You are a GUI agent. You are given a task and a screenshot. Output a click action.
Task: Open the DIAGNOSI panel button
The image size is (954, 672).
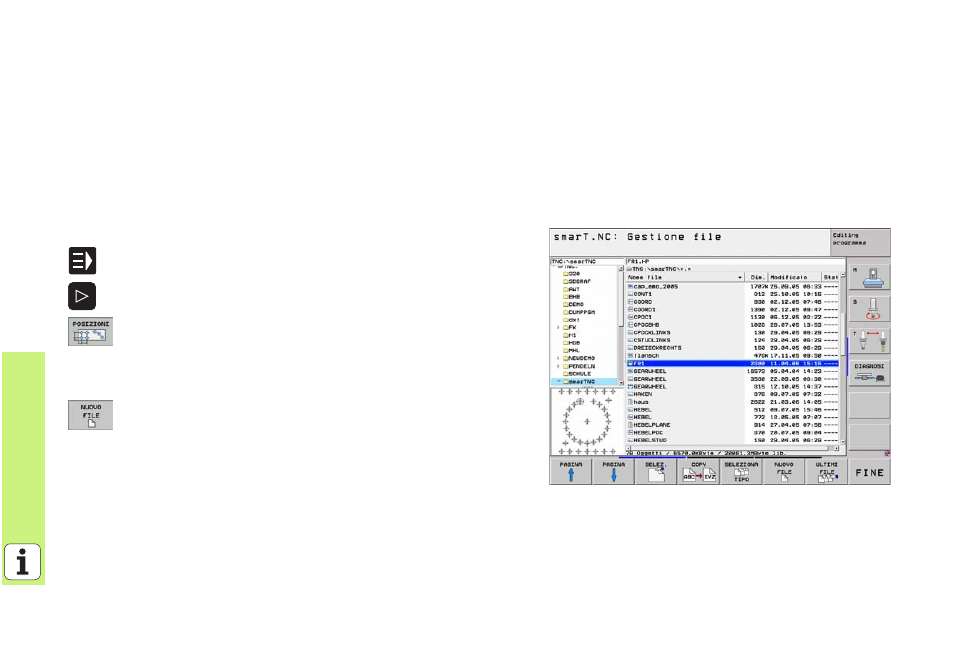(x=869, y=374)
